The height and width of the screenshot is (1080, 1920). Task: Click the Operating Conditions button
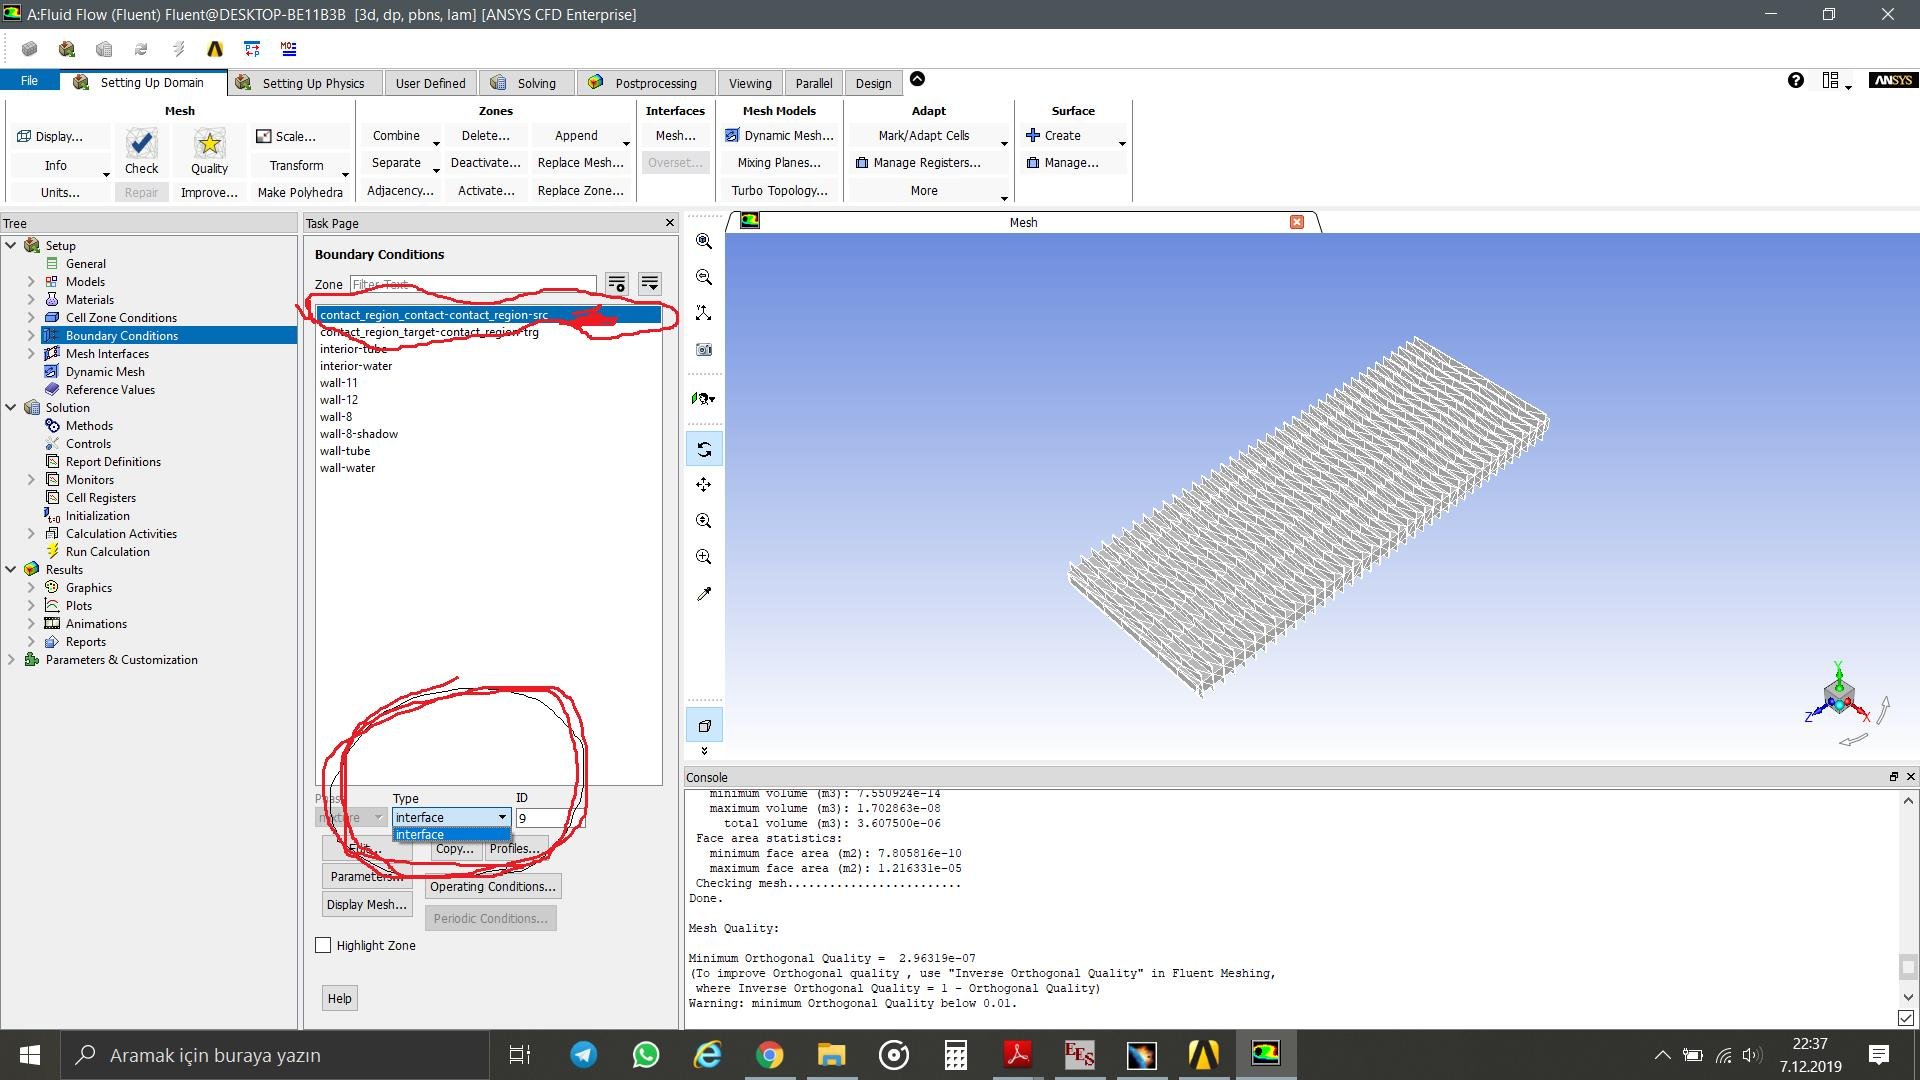pyautogui.click(x=492, y=886)
